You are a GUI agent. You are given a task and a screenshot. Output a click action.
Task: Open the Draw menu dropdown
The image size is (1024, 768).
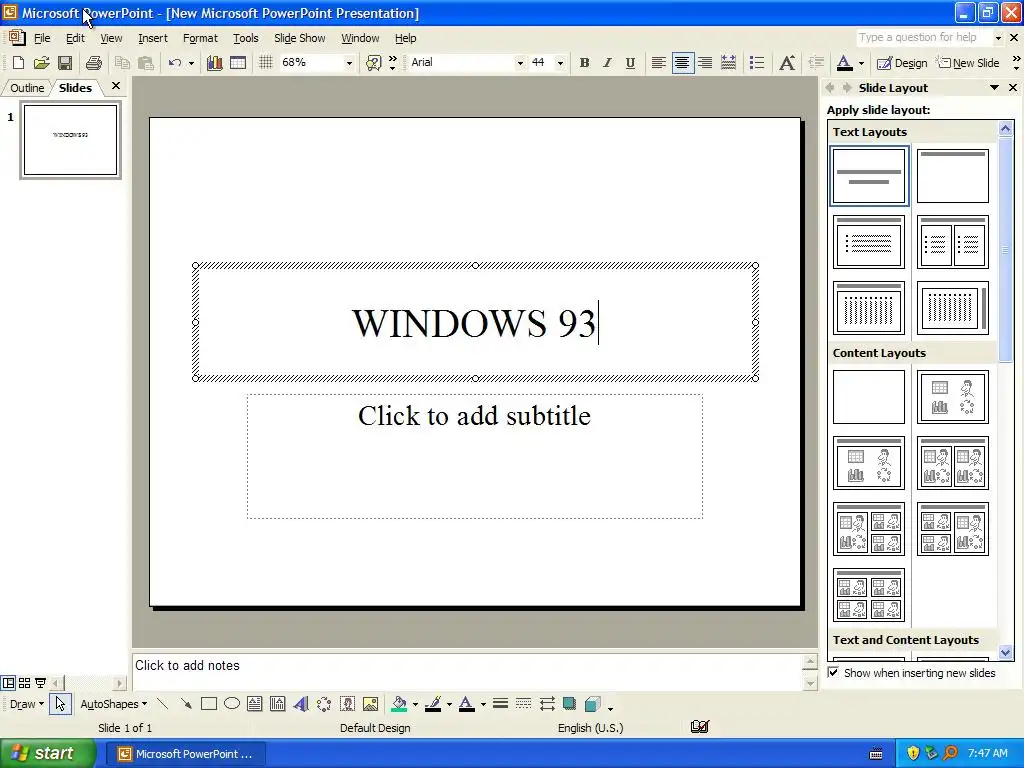pos(27,704)
